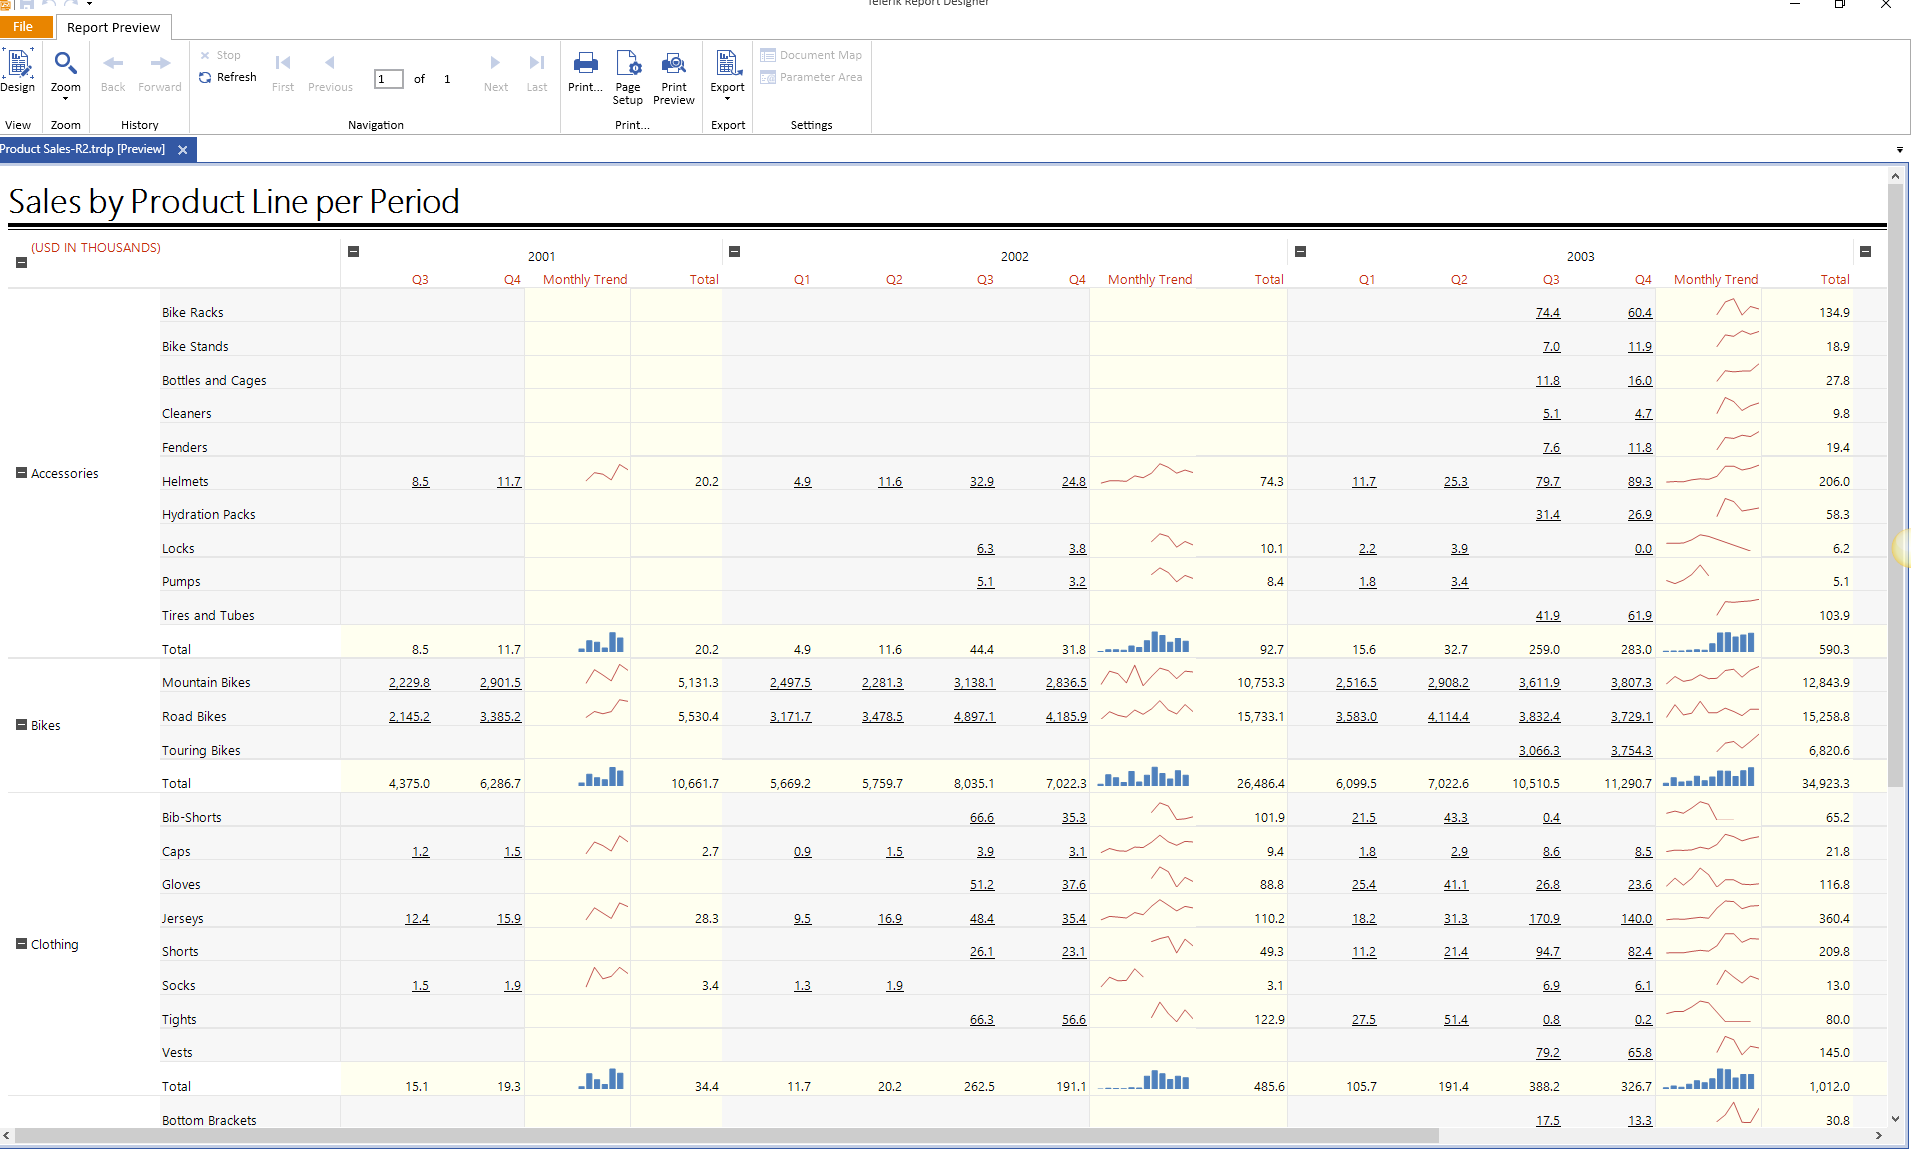This screenshot has width=1911, height=1149.
Task: Collapse the Clothing category group
Action: coord(21,944)
